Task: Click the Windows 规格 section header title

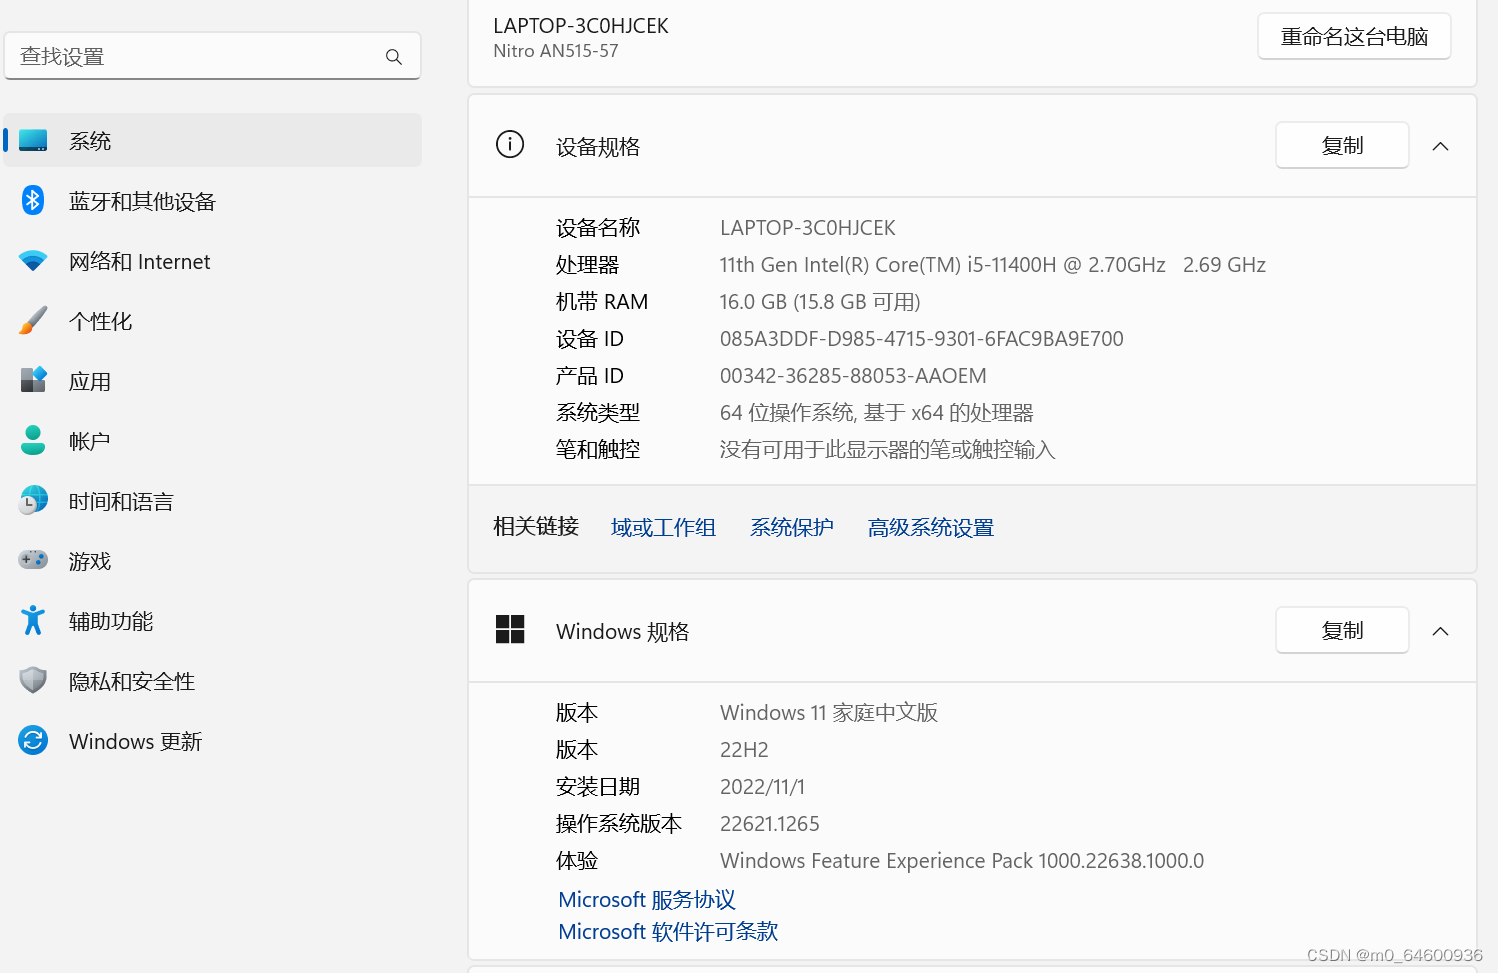Action: 622,632
